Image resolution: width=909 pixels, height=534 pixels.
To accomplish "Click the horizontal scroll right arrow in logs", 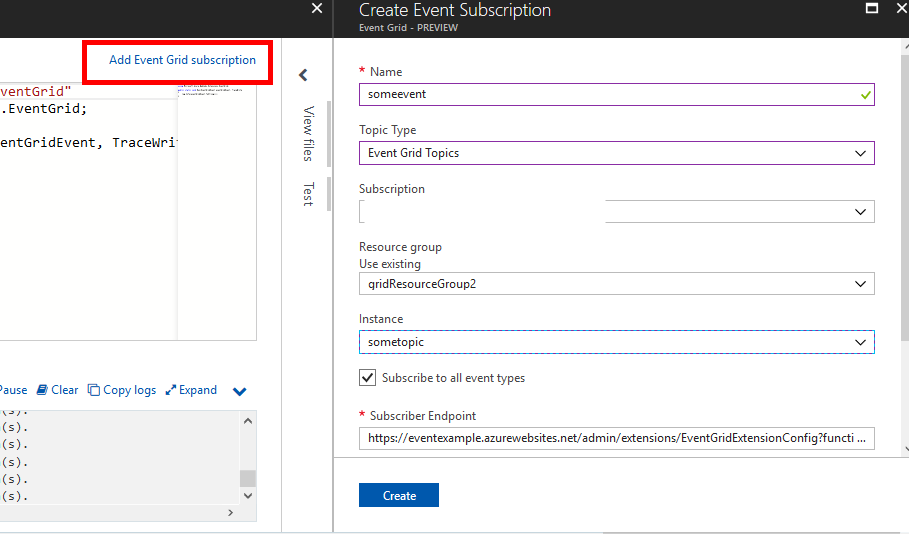I will (x=231, y=513).
